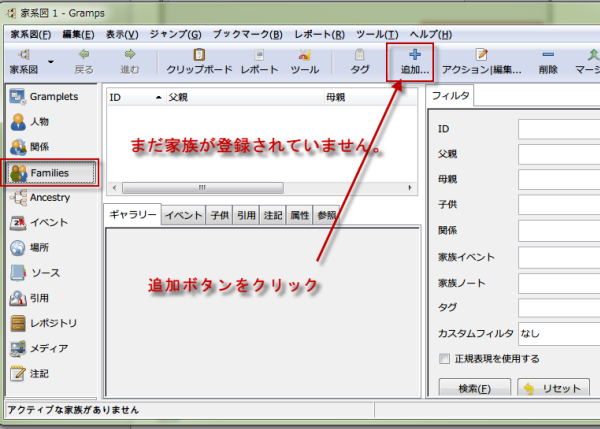
Task: Click the Add (追加) plus toolbar icon
Action: [414, 56]
